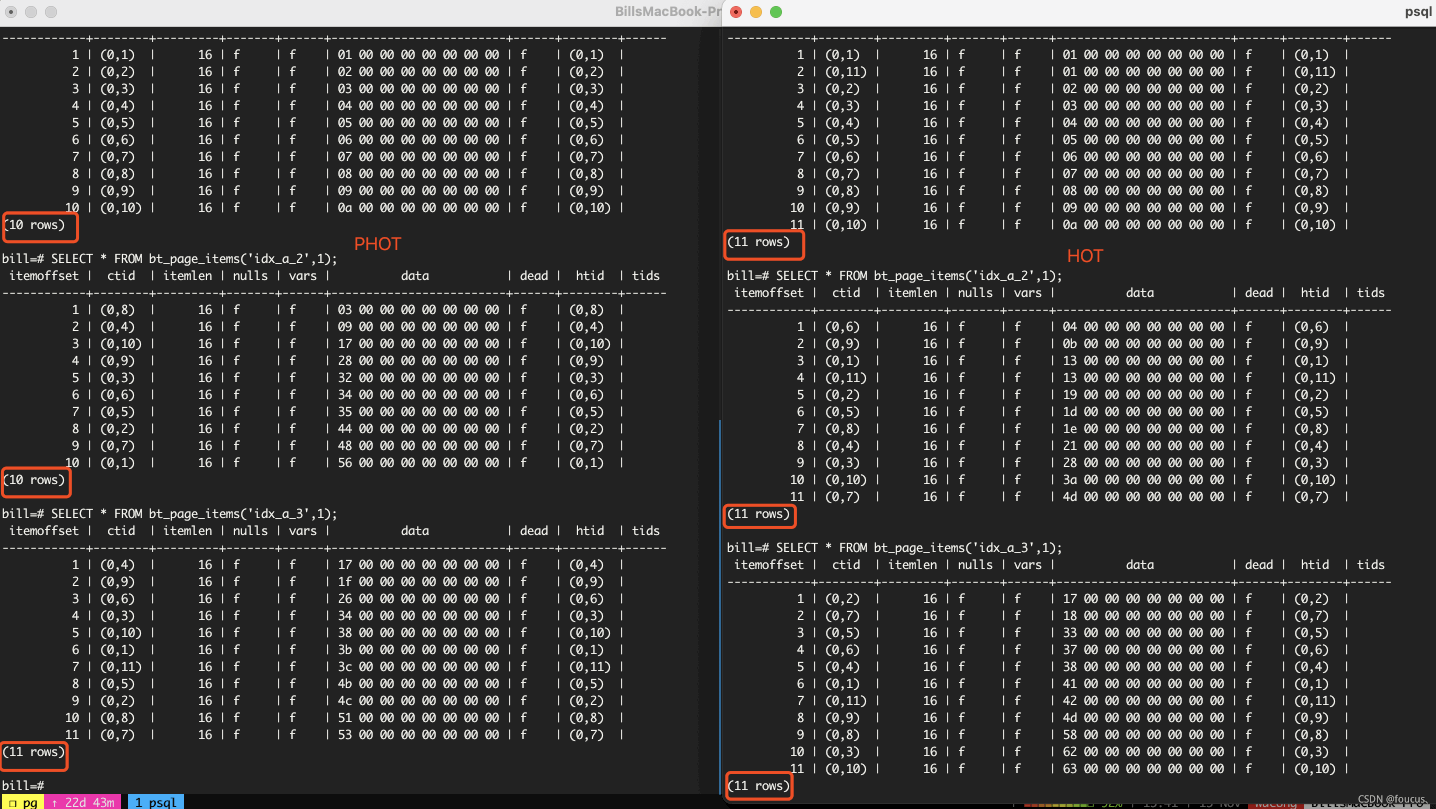Click the yellow pg session indicator
The image size is (1436, 809).
(x=23, y=802)
